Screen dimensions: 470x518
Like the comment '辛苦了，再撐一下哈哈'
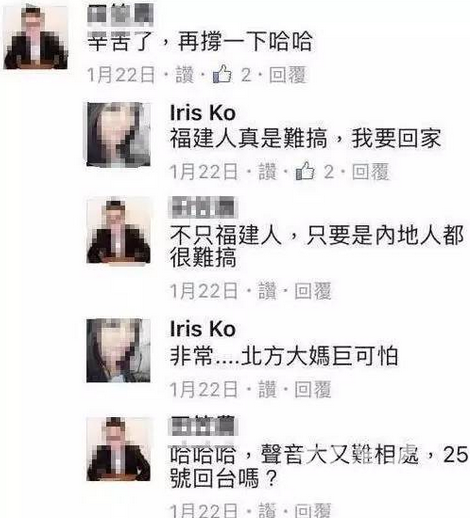click(184, 75)
